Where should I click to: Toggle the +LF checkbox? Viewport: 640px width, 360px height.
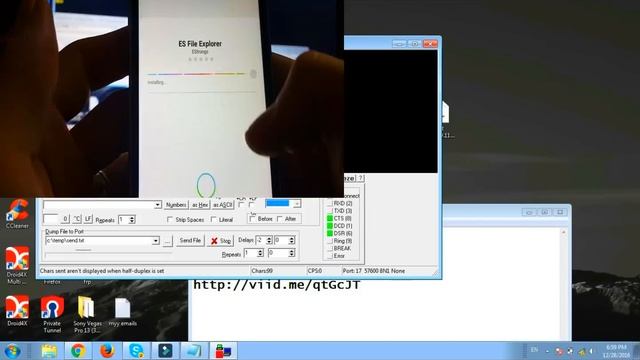coord(252,204)
